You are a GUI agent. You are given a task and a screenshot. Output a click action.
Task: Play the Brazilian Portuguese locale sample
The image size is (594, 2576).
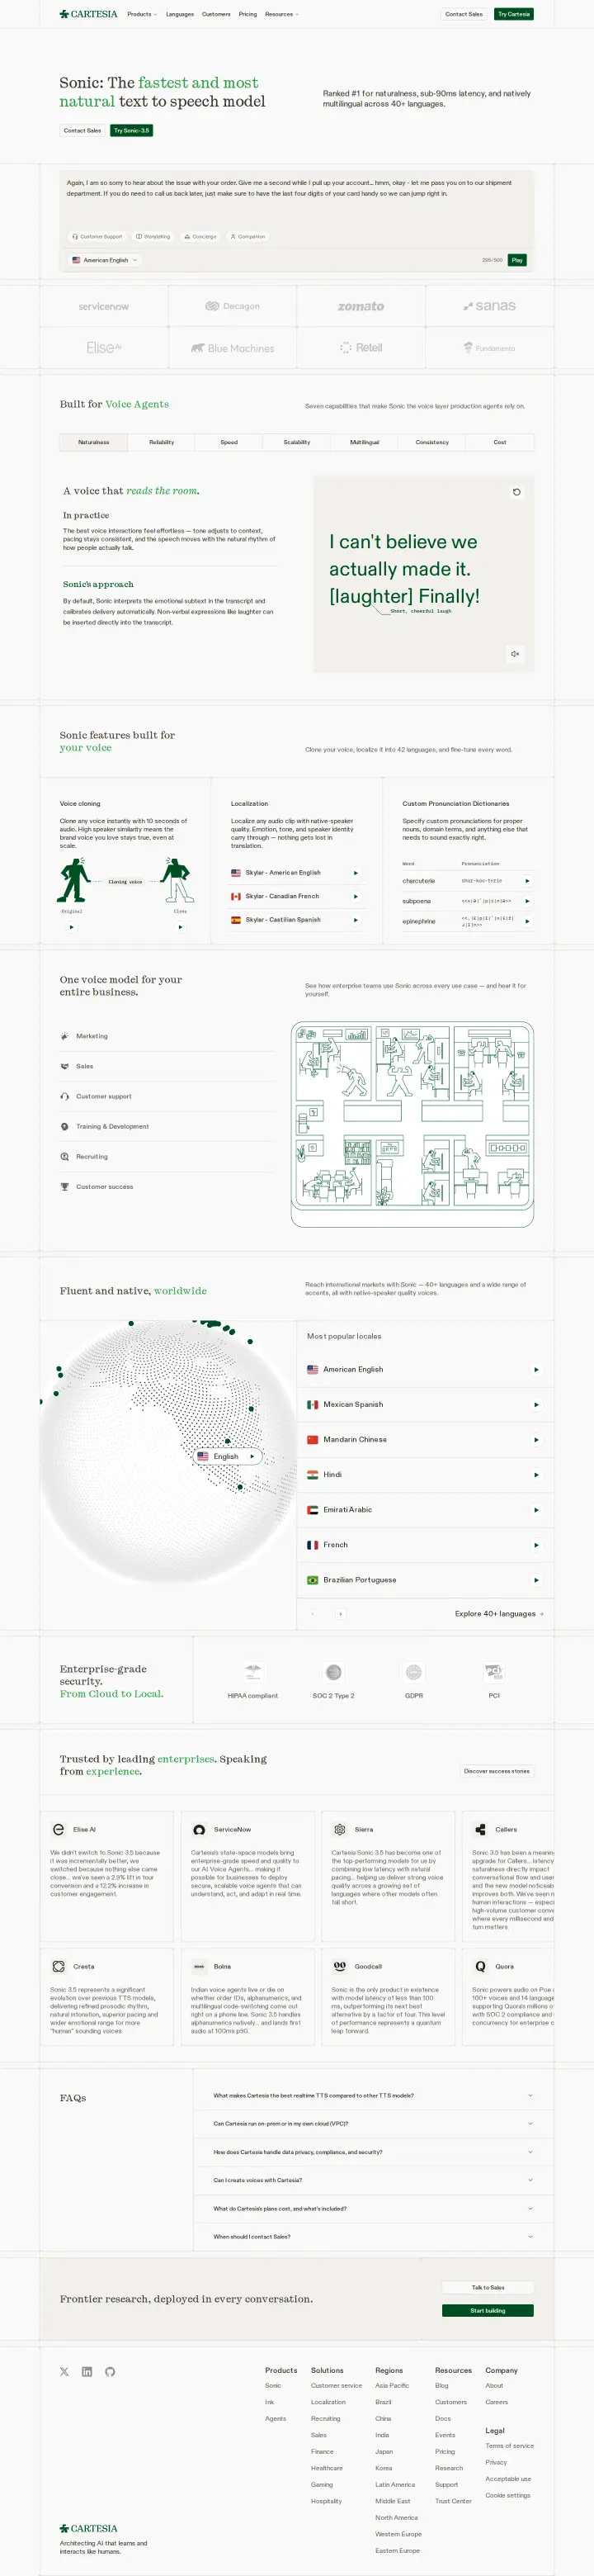coord(537,1580)
